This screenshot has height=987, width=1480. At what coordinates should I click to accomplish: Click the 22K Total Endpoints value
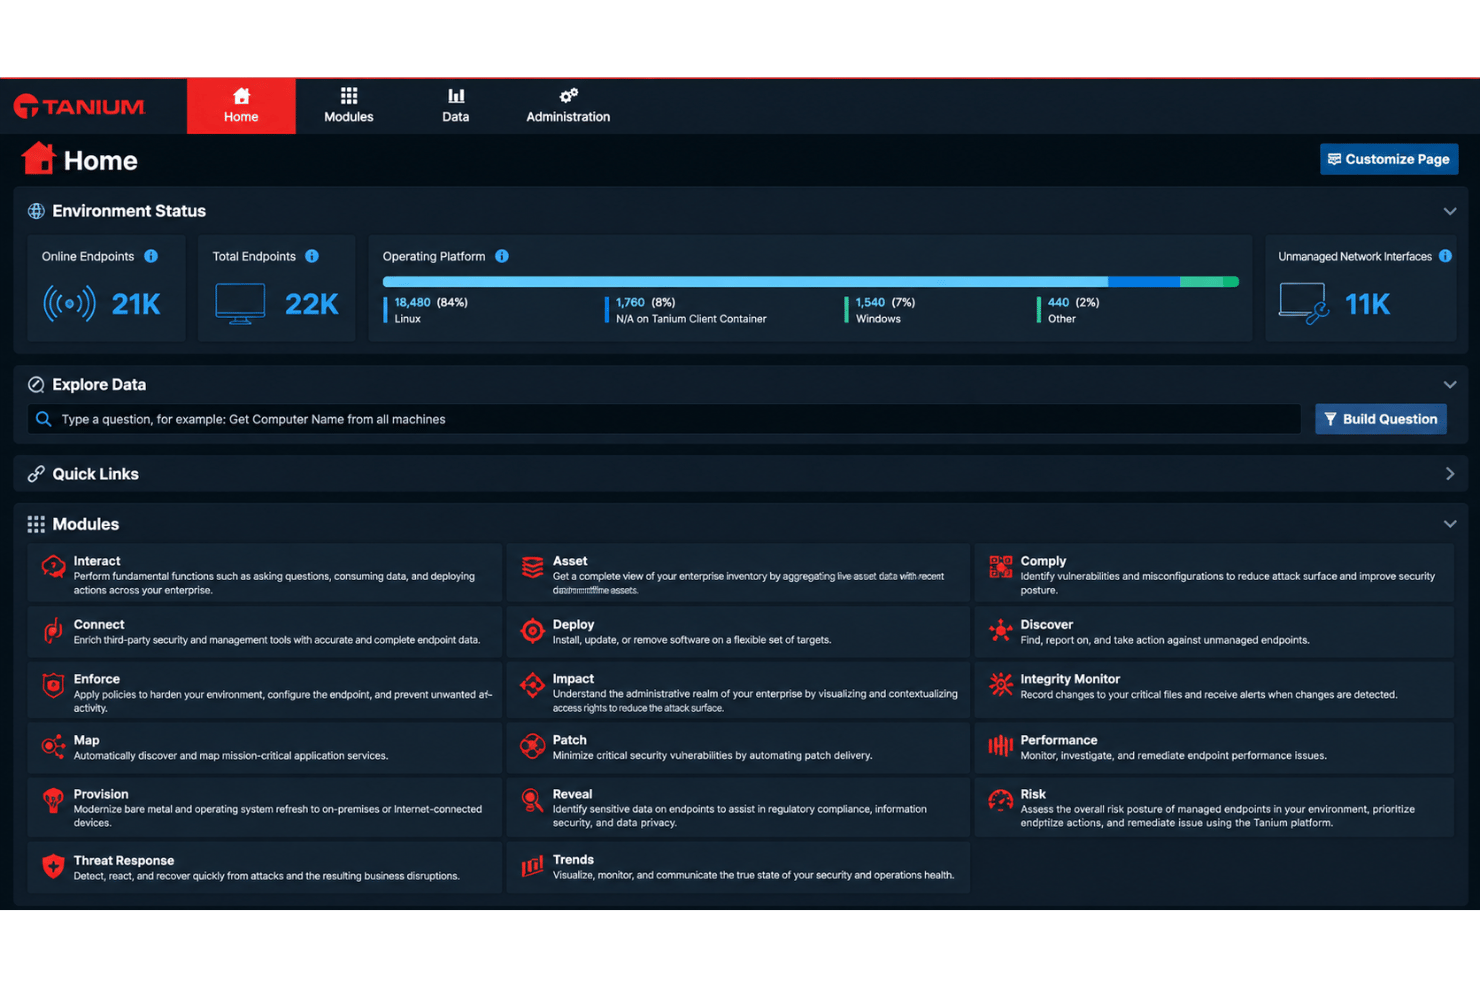coord(312,304)
